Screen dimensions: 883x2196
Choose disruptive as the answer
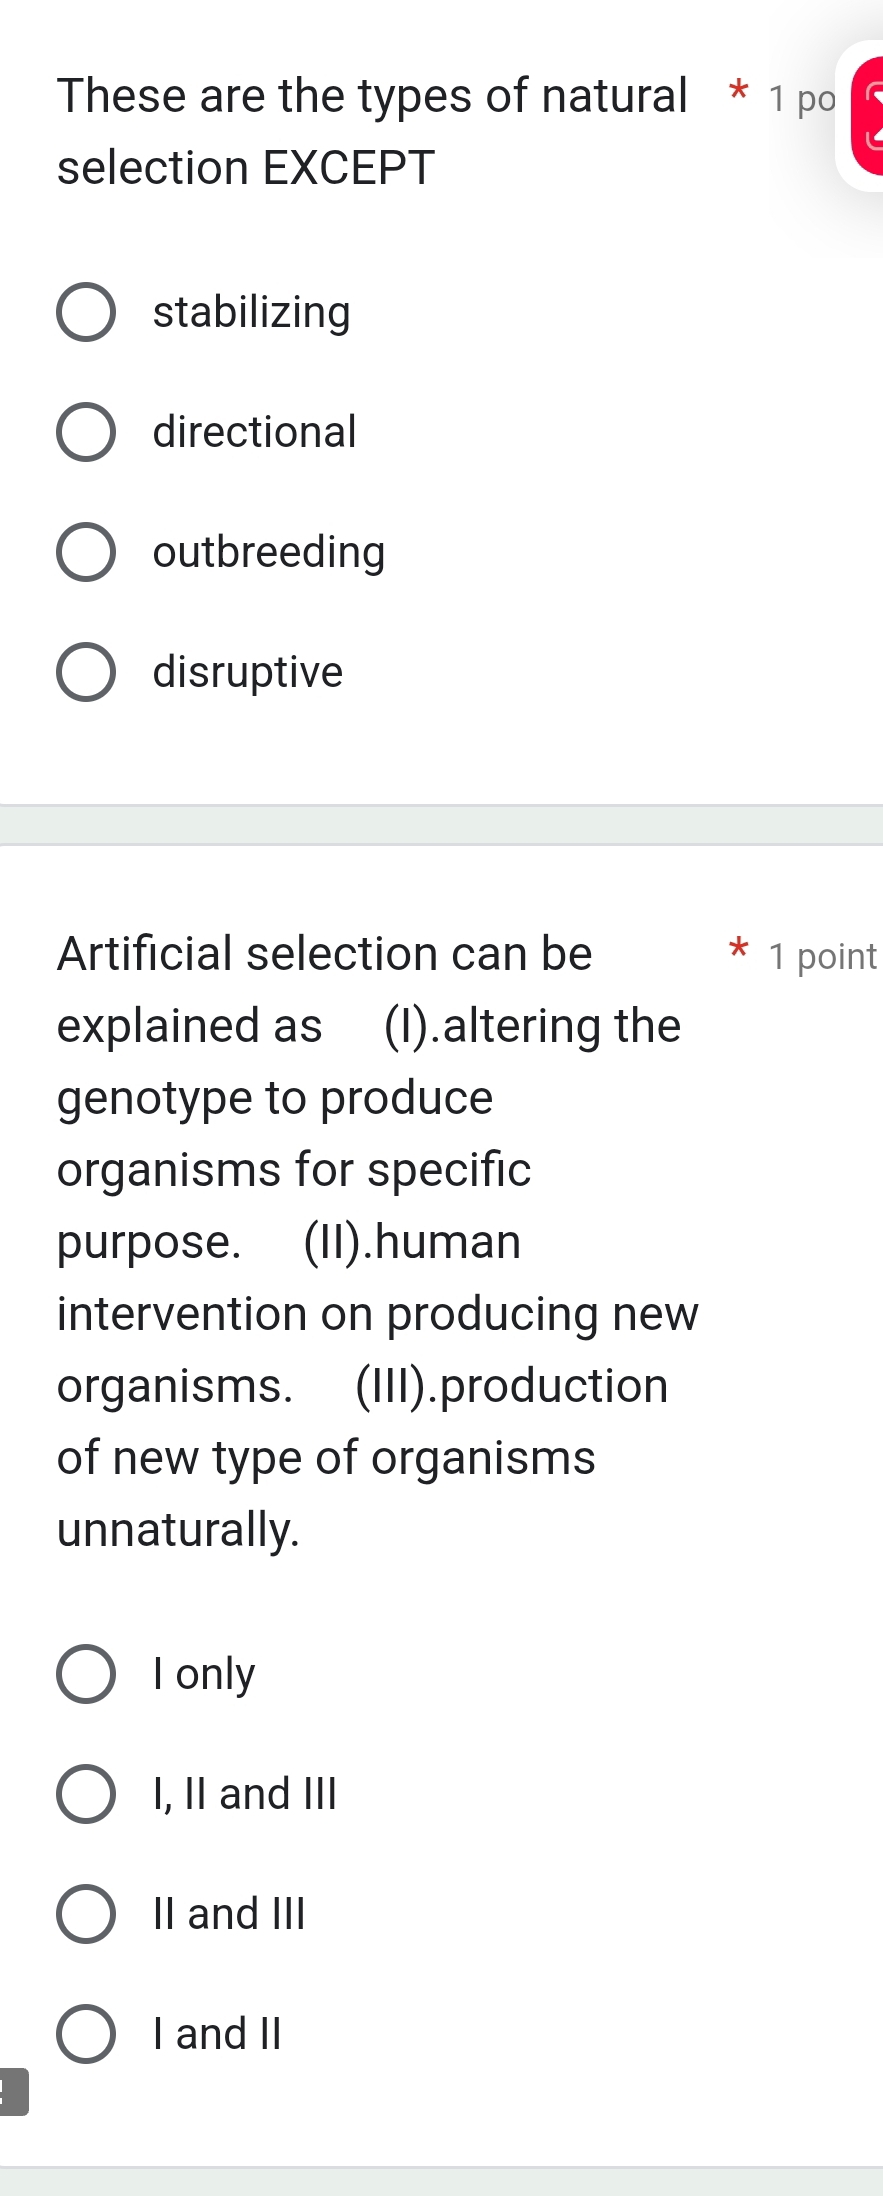pyautogui.click(x=246, y=672)
